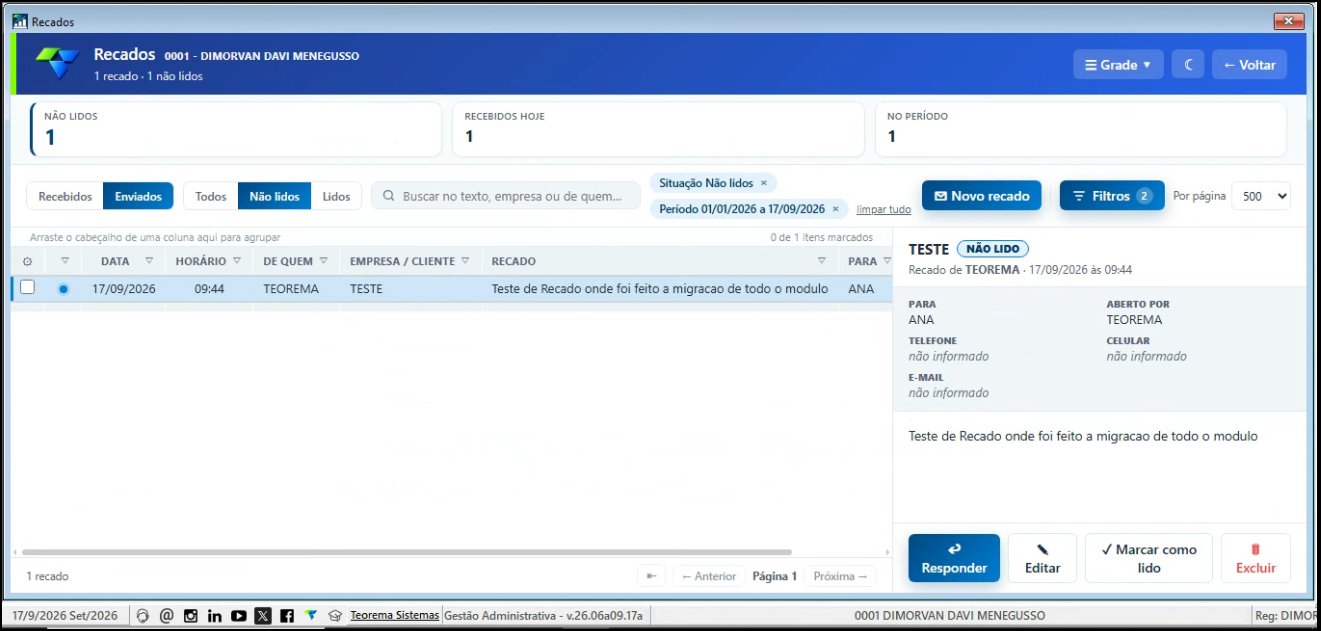Click 'Marcar como lido' button
This screenshot has height=631, width=1321.
point(1149,558)
